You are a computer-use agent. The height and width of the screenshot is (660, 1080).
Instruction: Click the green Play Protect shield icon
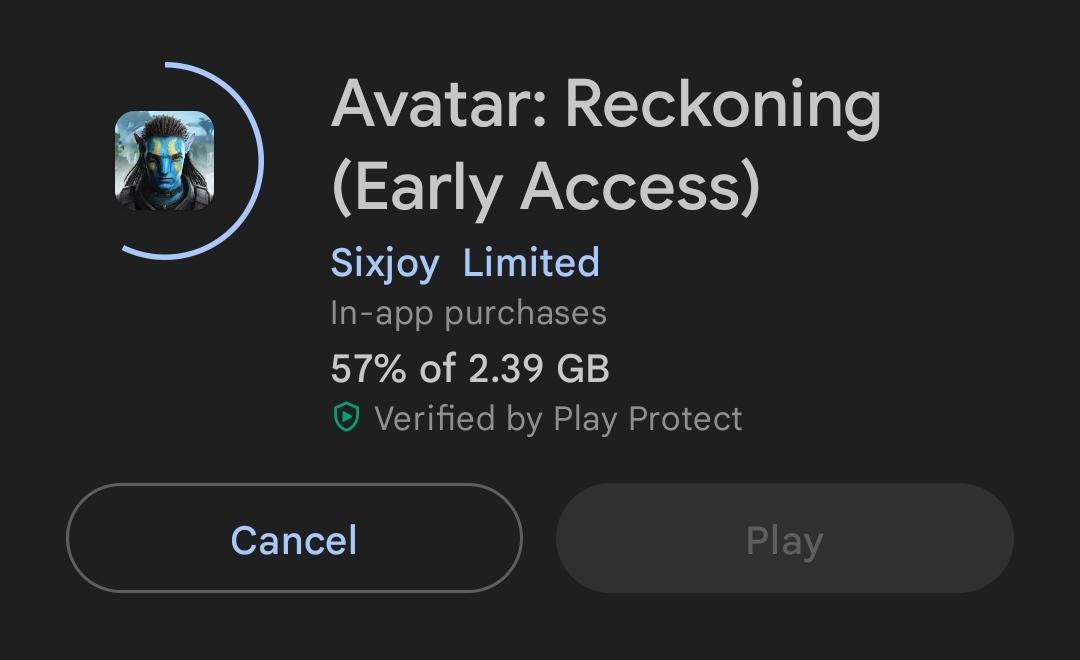click(346, 418)
